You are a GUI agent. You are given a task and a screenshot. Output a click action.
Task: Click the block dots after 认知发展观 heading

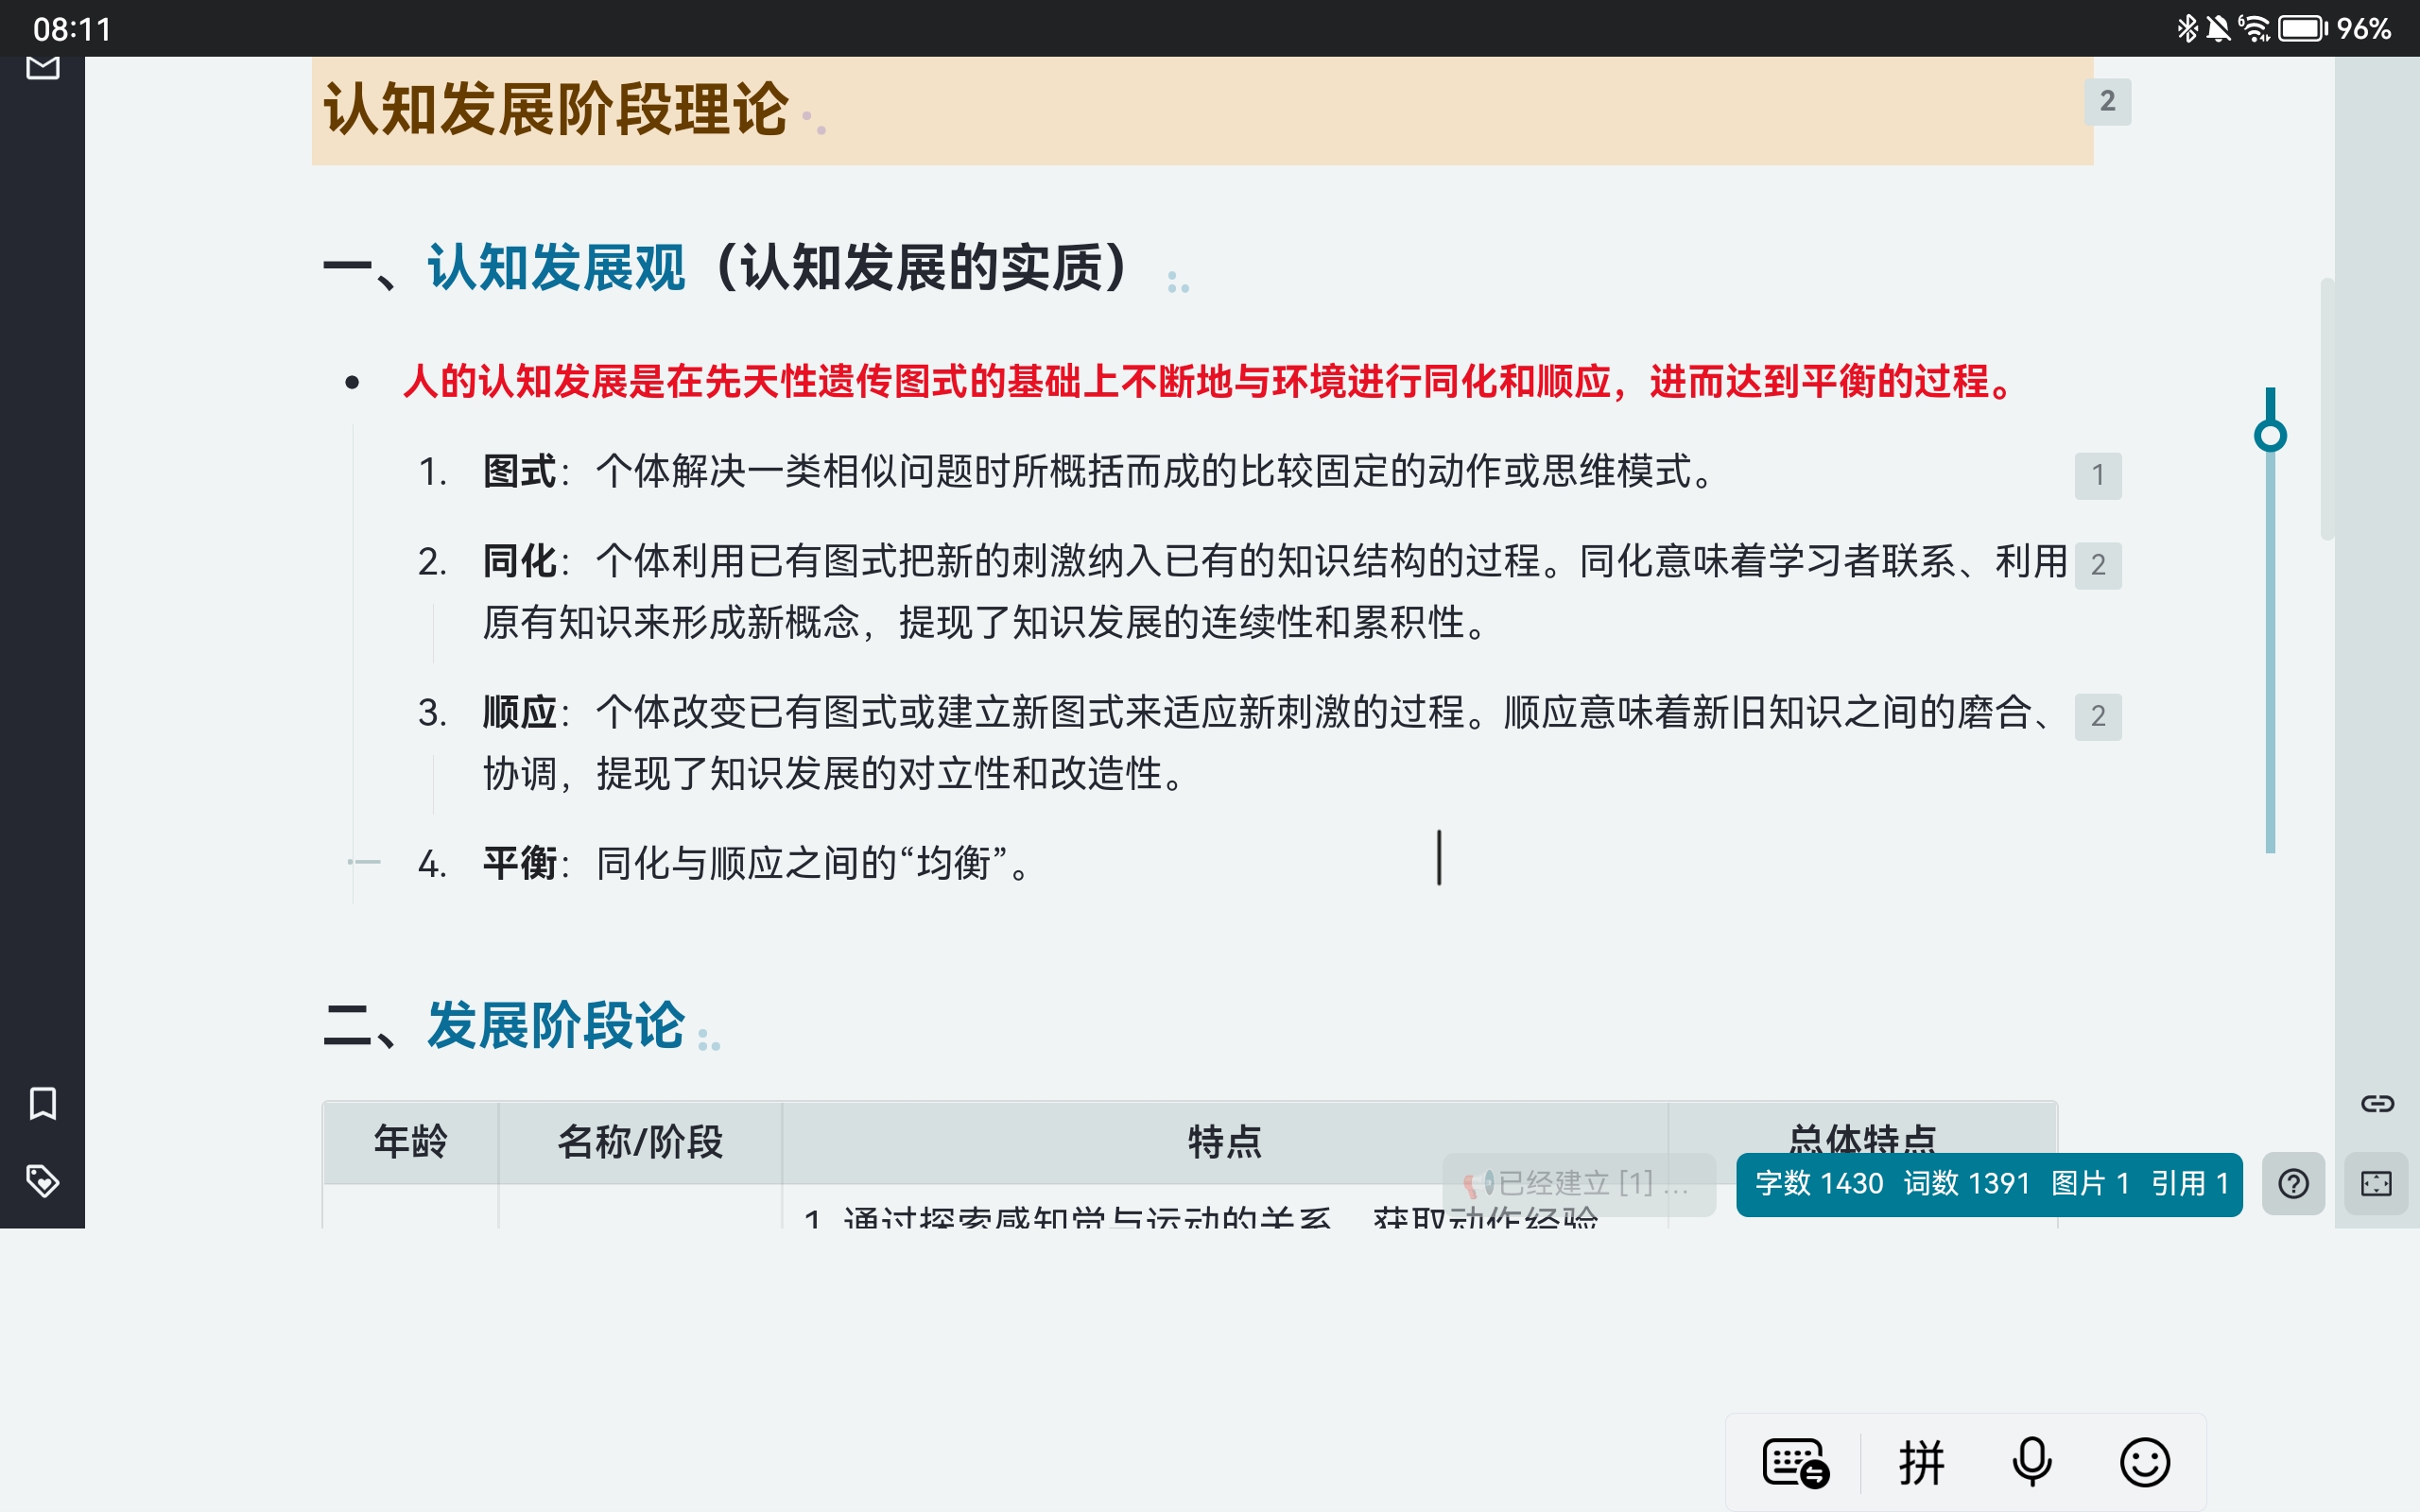coord(1178,283)
